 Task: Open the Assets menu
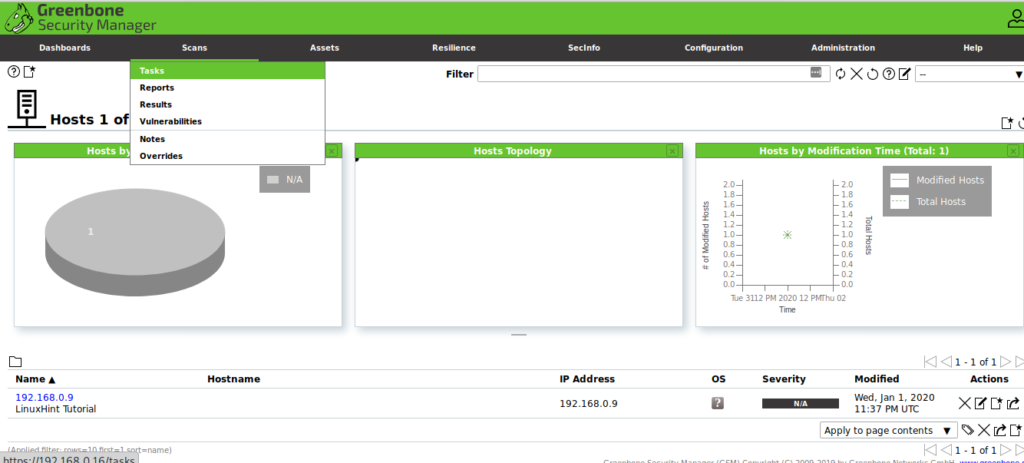coord(325,48)
